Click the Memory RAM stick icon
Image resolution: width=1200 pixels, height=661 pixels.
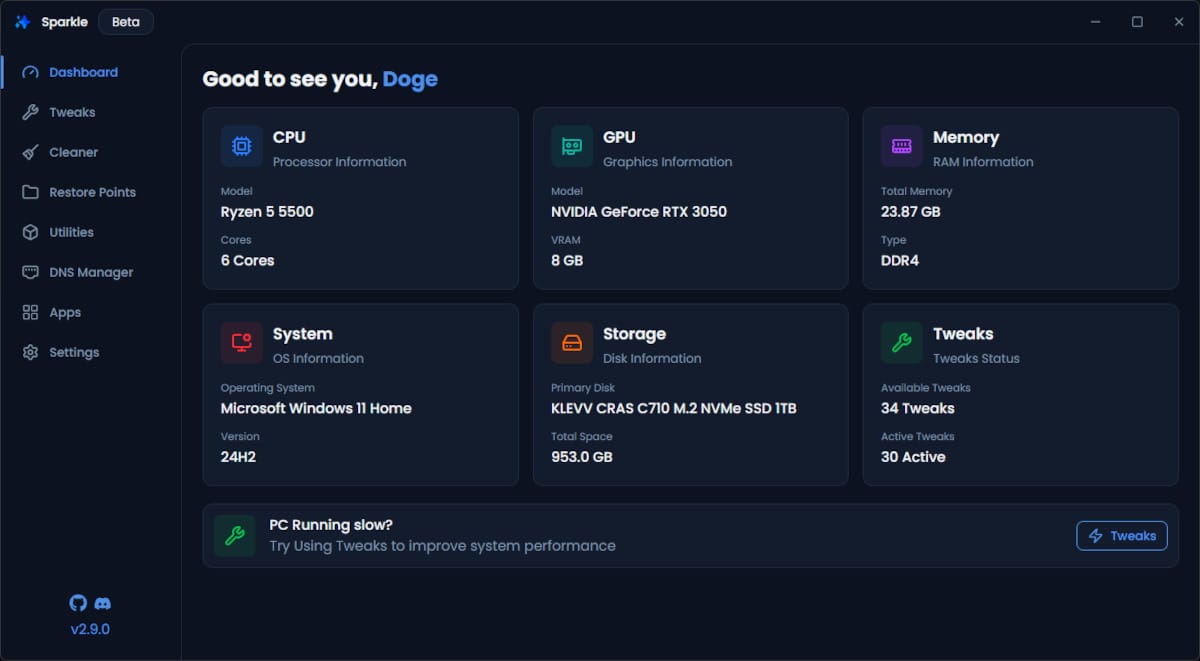(901, 146)
